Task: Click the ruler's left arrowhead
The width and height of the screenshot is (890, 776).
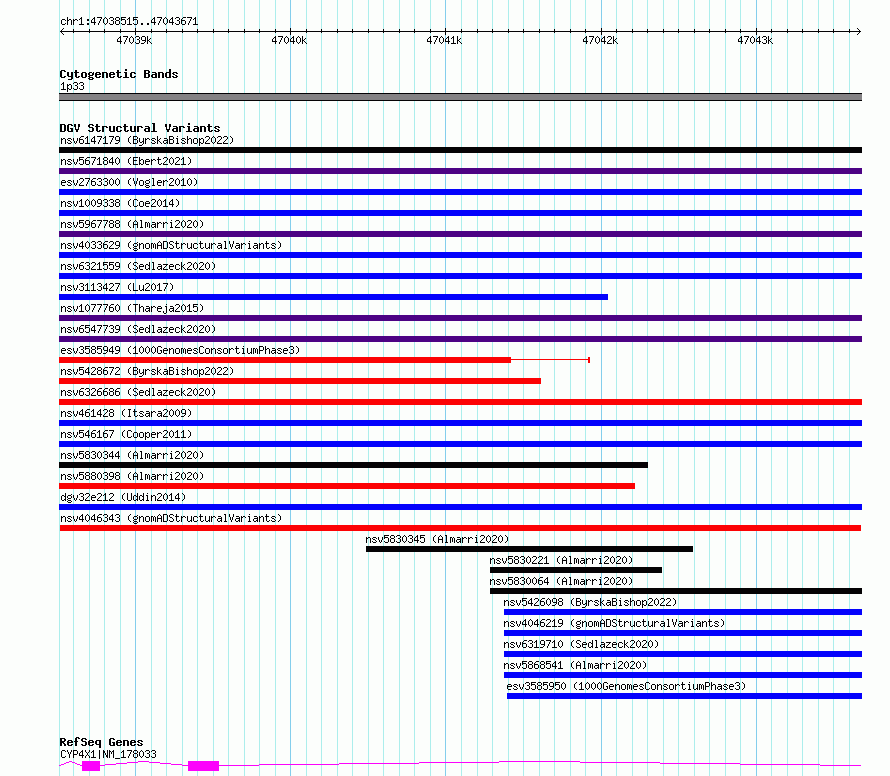Action: tap(62, 32)
